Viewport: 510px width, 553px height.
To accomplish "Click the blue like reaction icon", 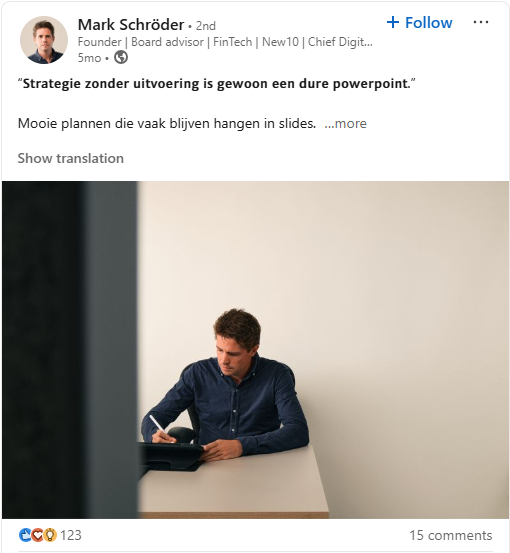I will coord(25,535).
